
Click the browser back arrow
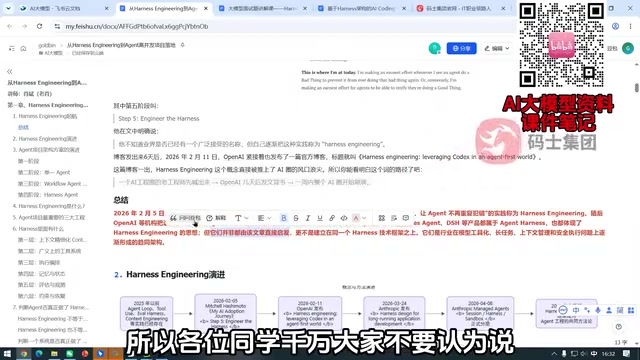point(10,26)
